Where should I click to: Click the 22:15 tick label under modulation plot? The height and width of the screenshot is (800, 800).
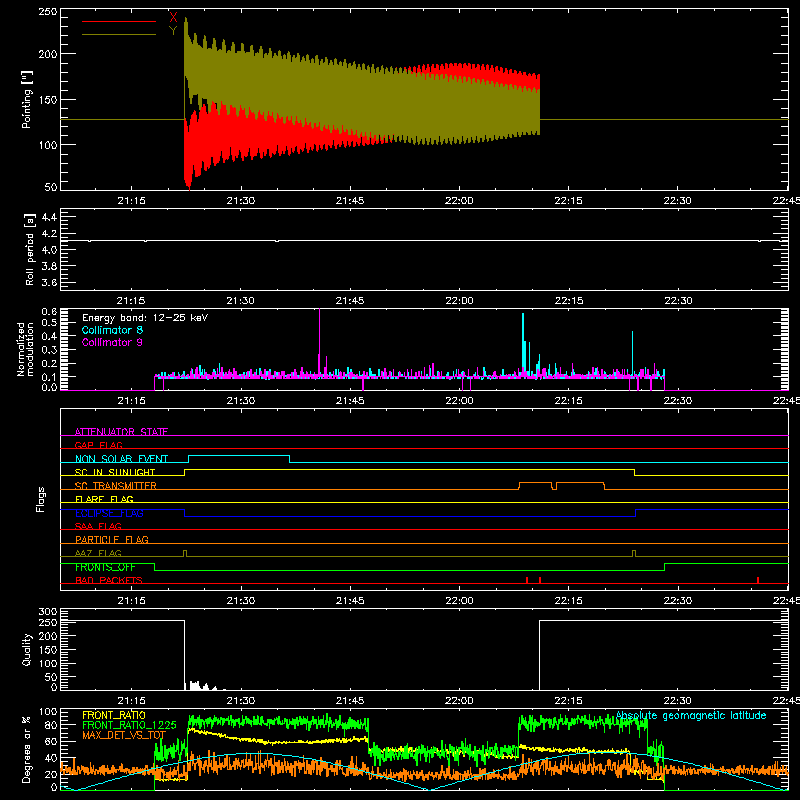click(x=568, y=401)
